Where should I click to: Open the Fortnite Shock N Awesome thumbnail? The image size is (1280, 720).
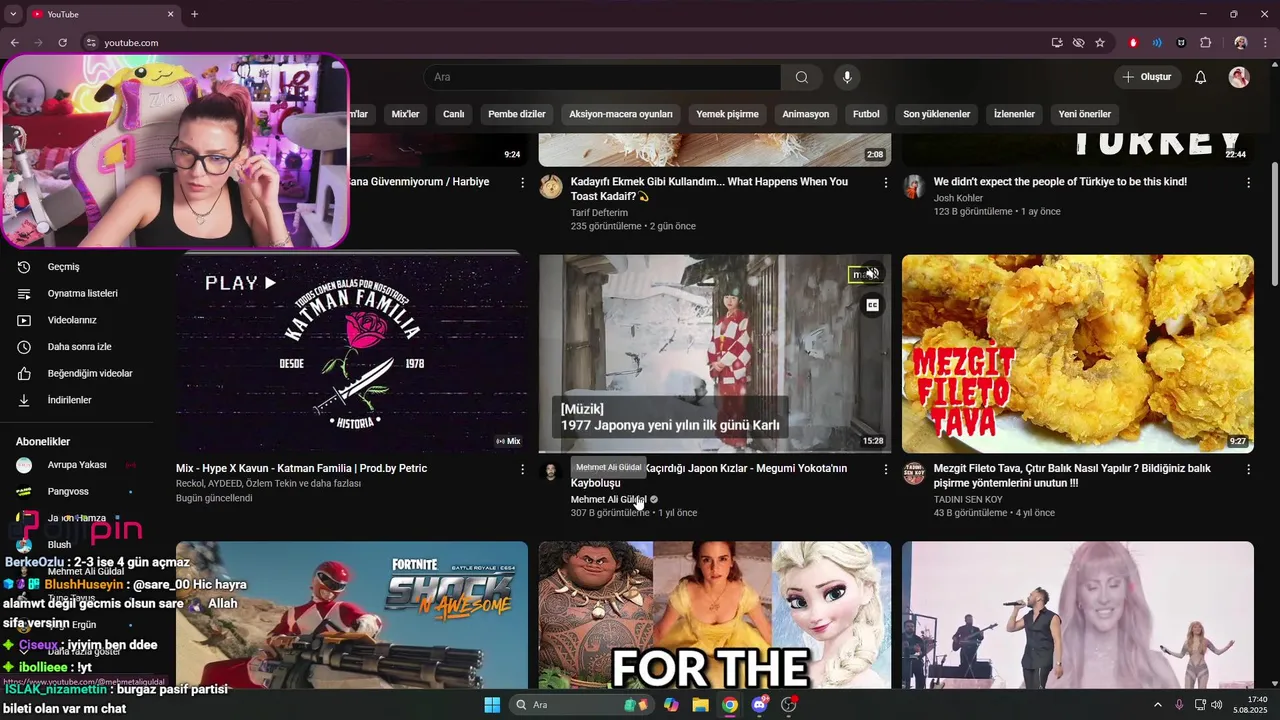click(x=352, y=615)
